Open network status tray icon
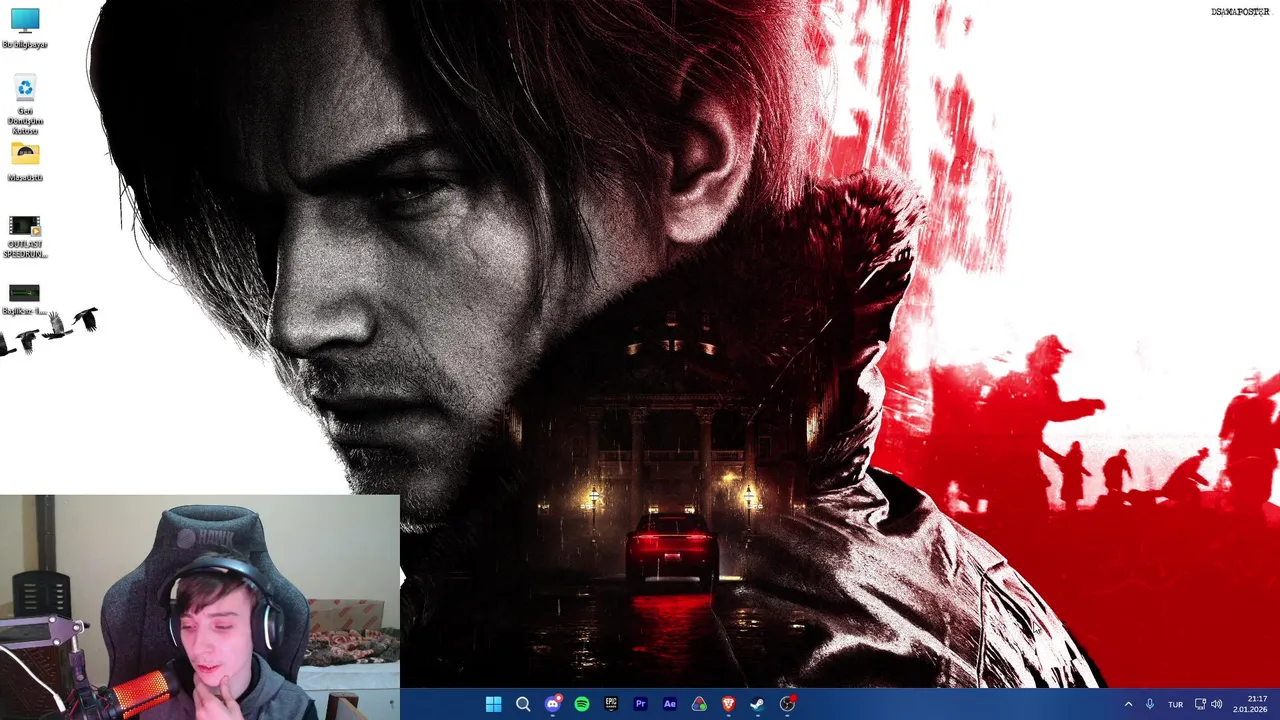This screenshot has width=1280, height=720. pos(1201,704)
